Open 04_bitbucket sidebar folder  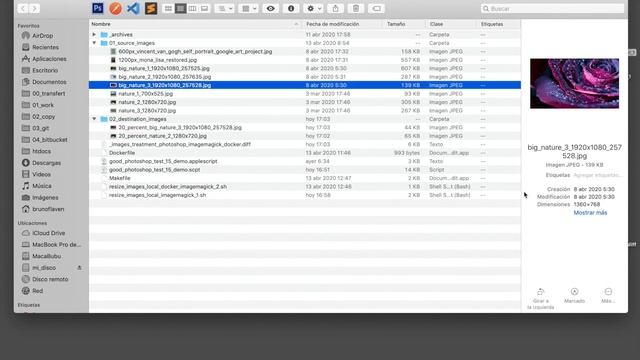coord(51,140)
